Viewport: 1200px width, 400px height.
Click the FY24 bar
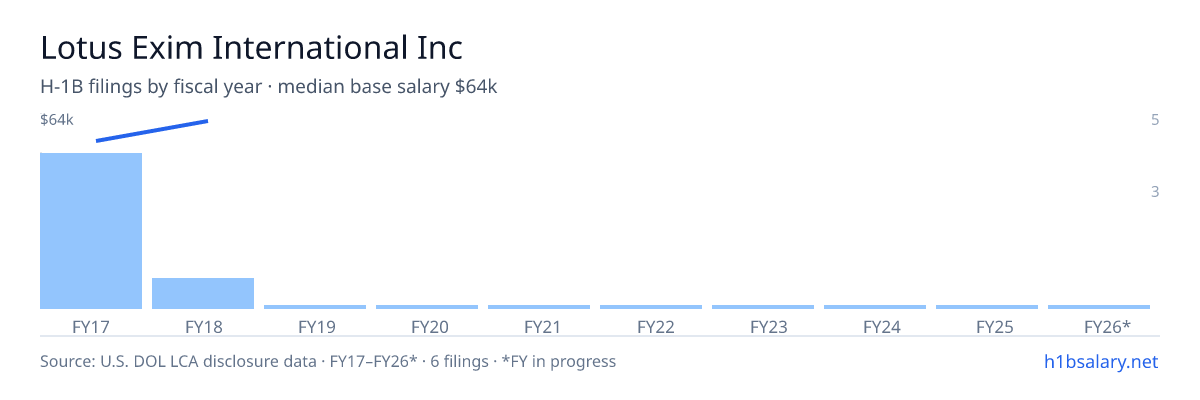tap(875, 307)
